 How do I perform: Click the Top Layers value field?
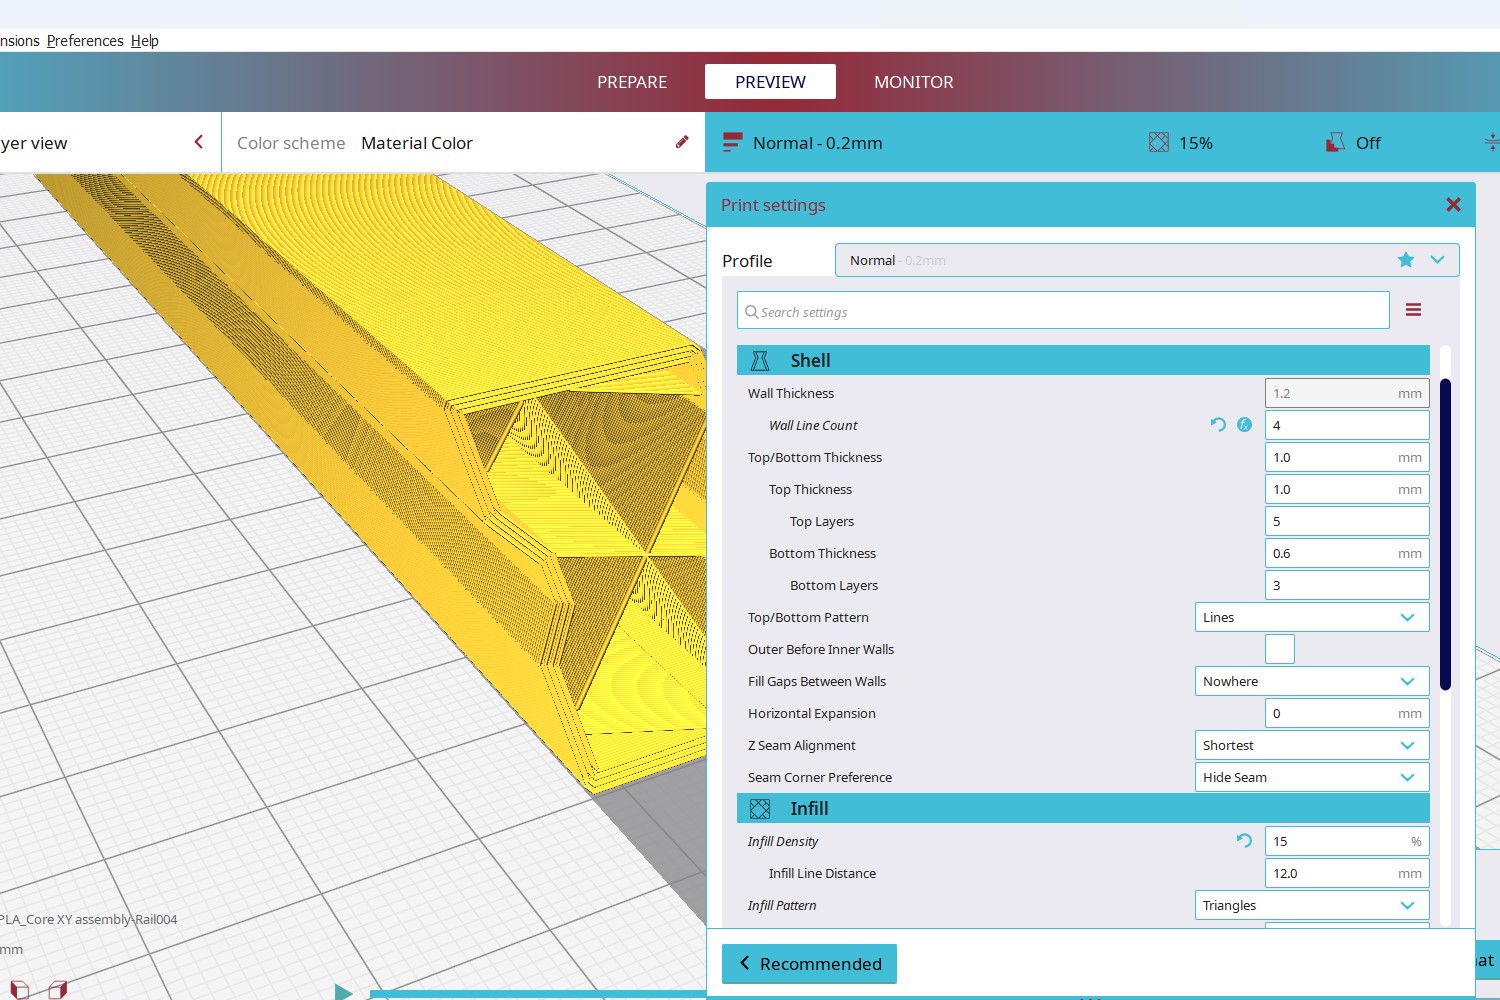tap(1347, 521)
